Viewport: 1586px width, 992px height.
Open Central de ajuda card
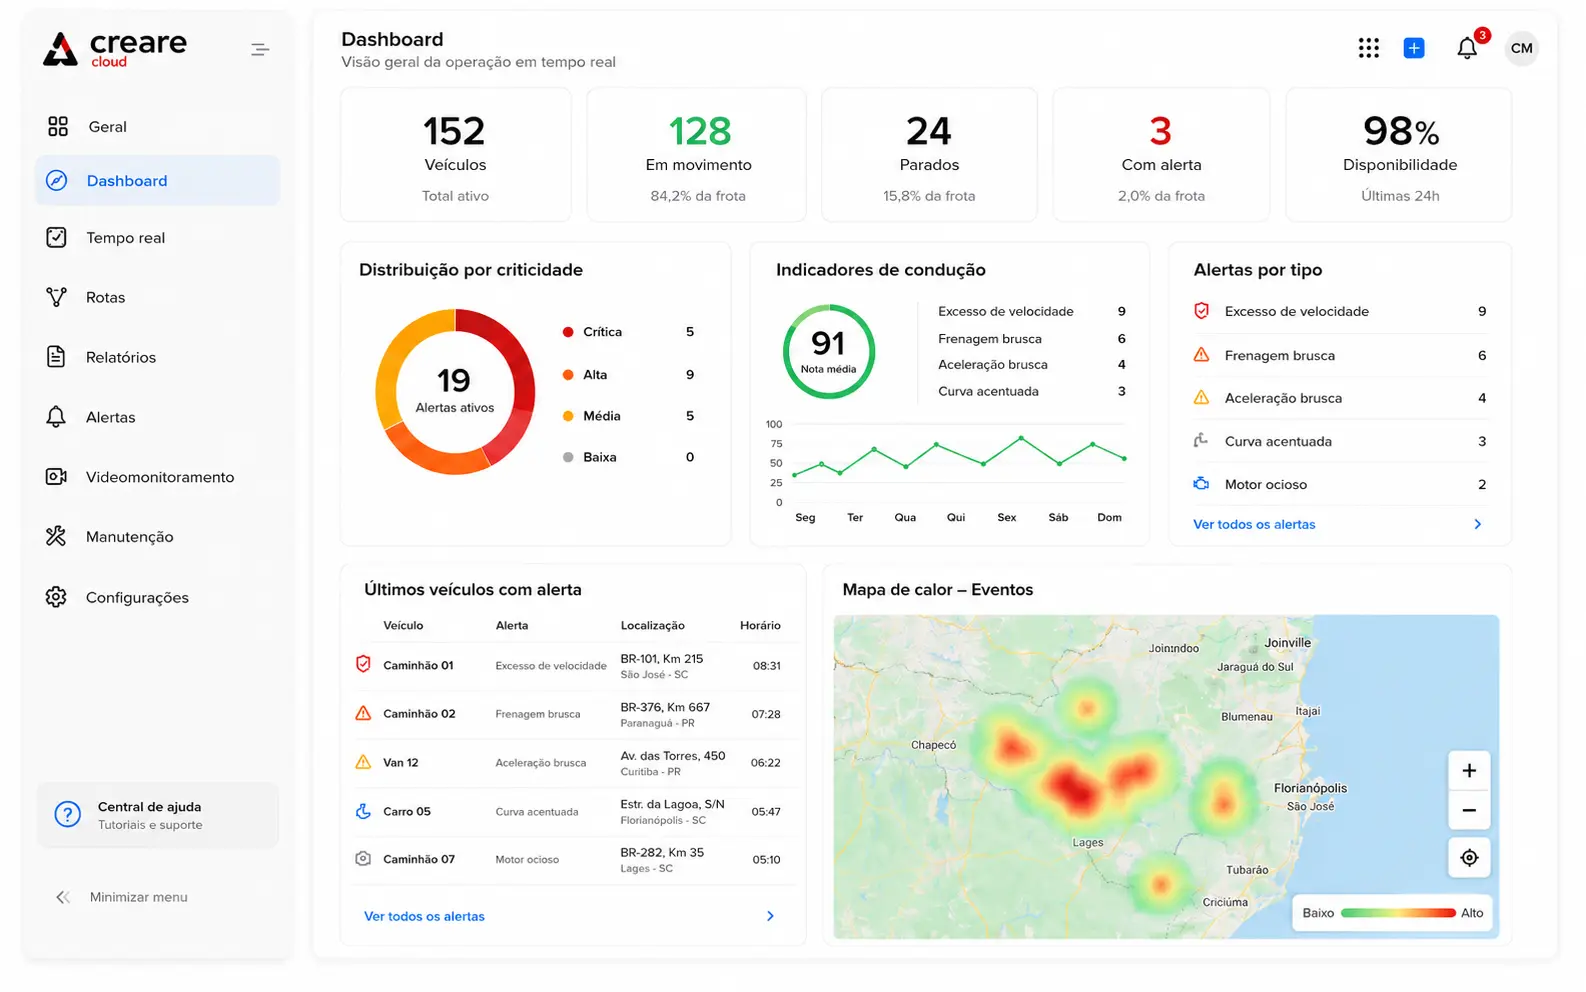[158, 815]
